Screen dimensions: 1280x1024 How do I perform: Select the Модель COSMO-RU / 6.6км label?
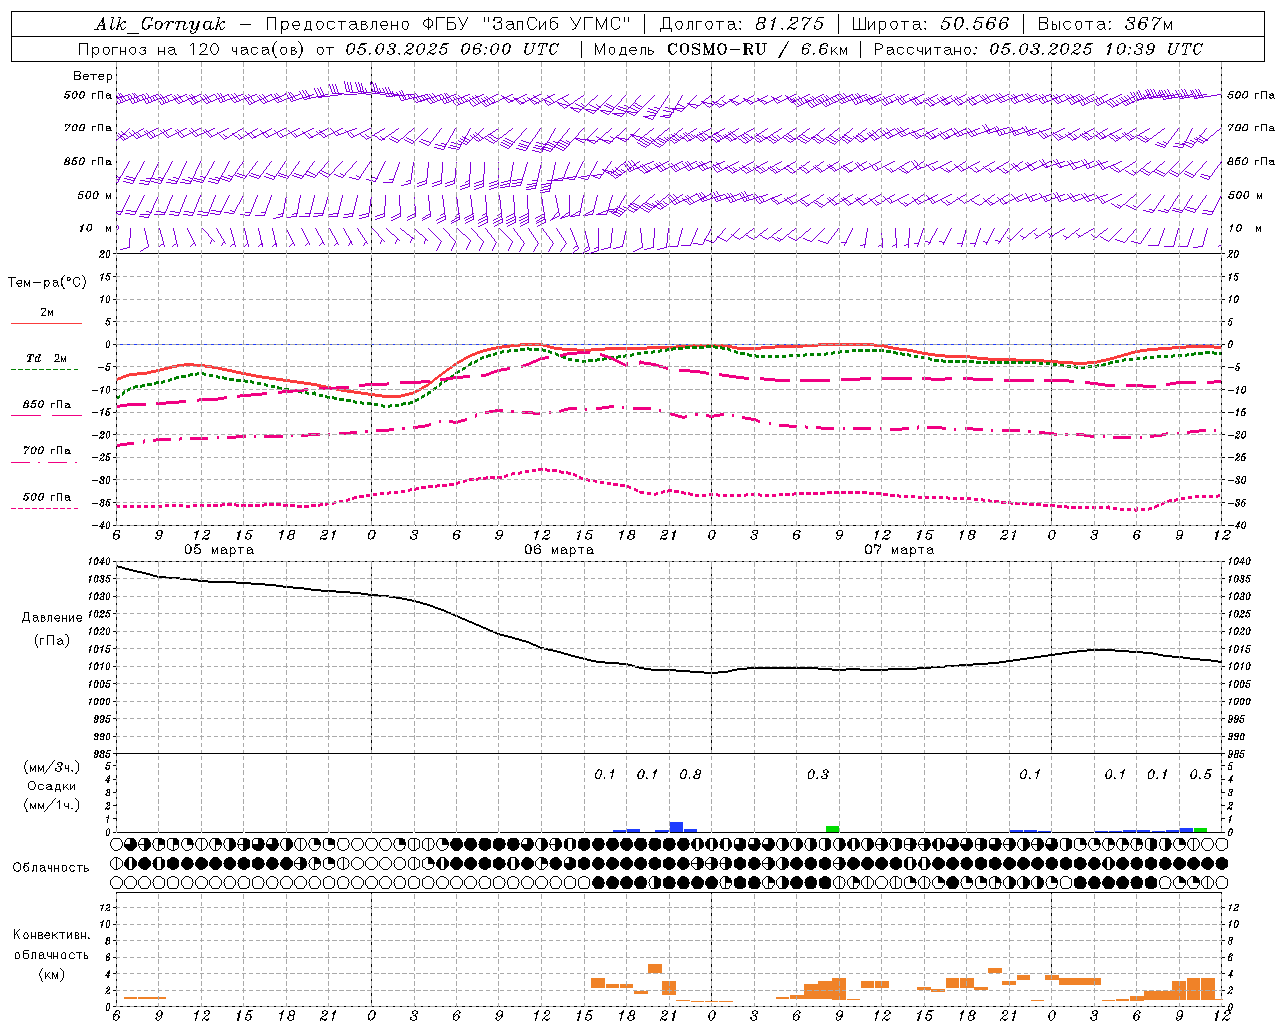coord(719,49)
